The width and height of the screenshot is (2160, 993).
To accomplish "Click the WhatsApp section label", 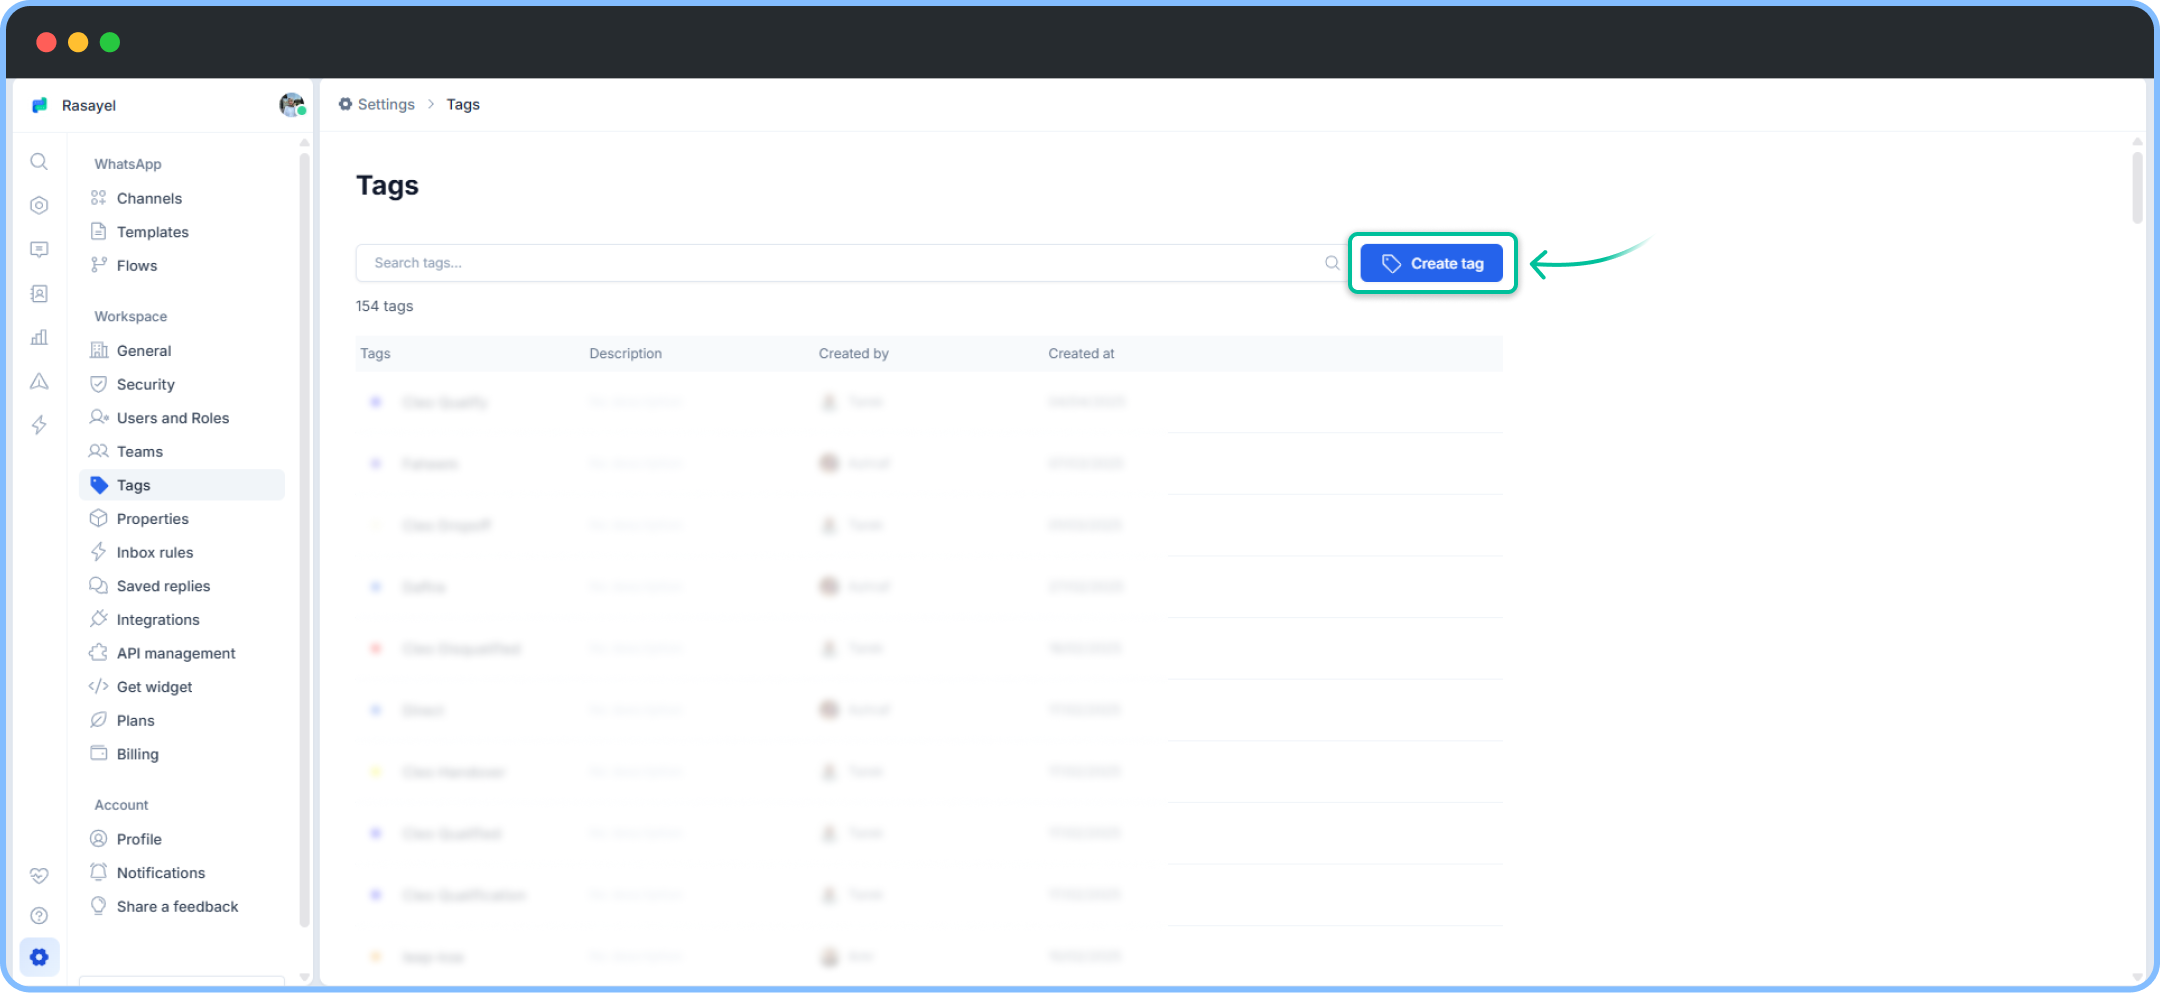I will pyautogui.click(x=128, y=164).
